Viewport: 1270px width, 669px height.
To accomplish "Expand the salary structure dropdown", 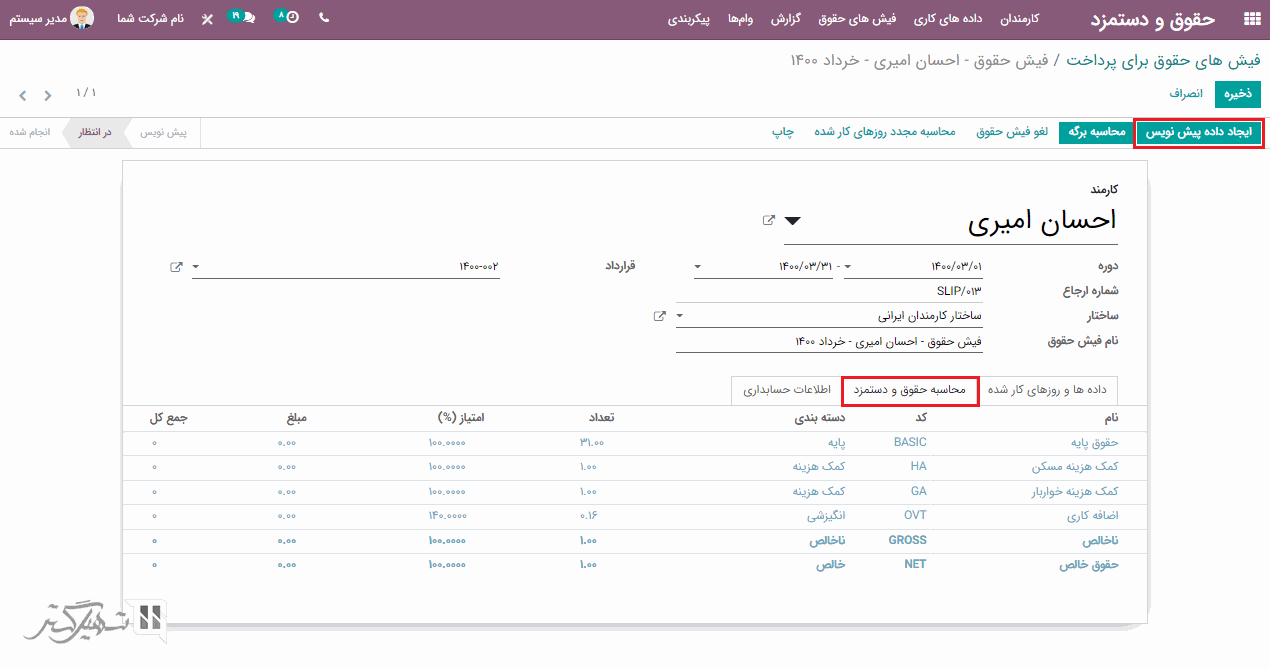I will 680,316.
